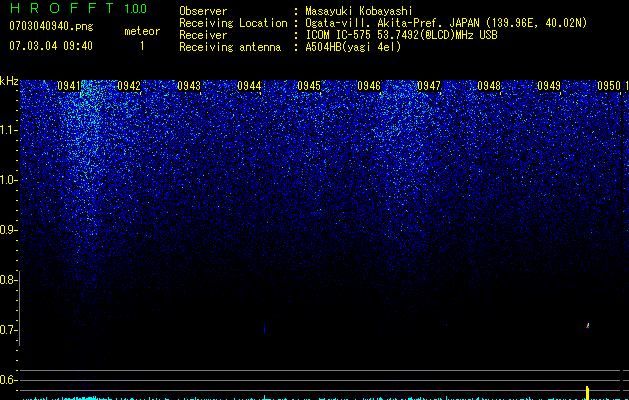Image resolution: width=629 pixels, height=400 pixels.
Task: Click the 'Receiving antenna' label
Action: 230,47
